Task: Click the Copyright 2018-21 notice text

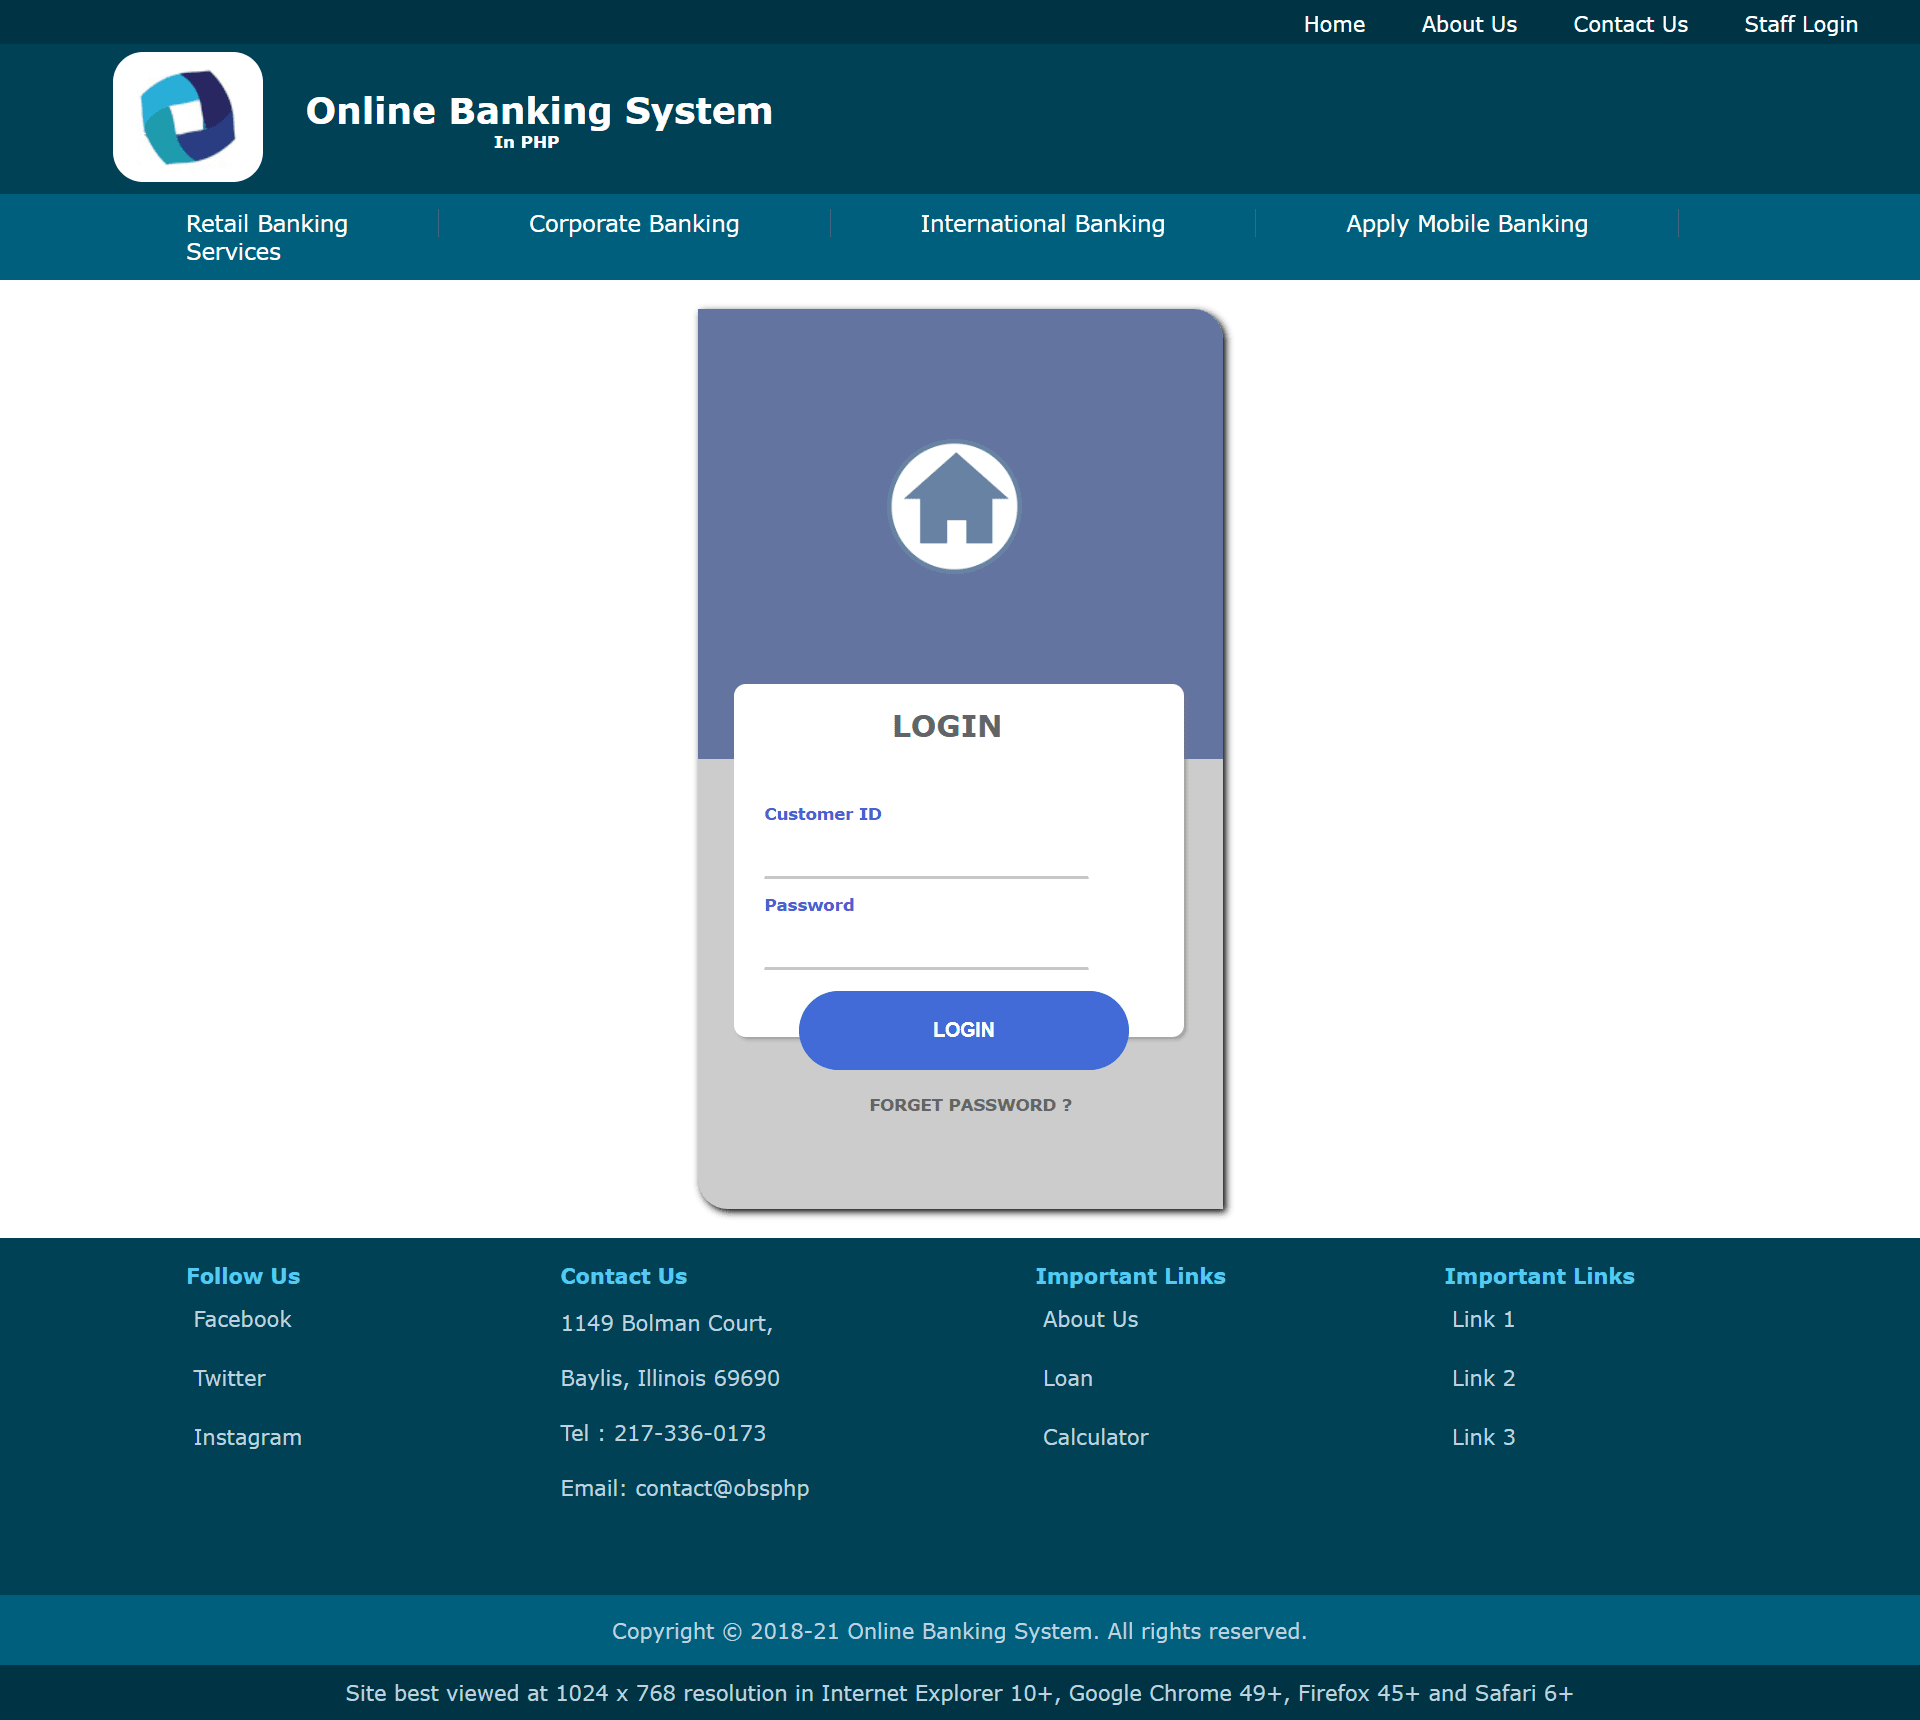Action: pos(959,1631)
